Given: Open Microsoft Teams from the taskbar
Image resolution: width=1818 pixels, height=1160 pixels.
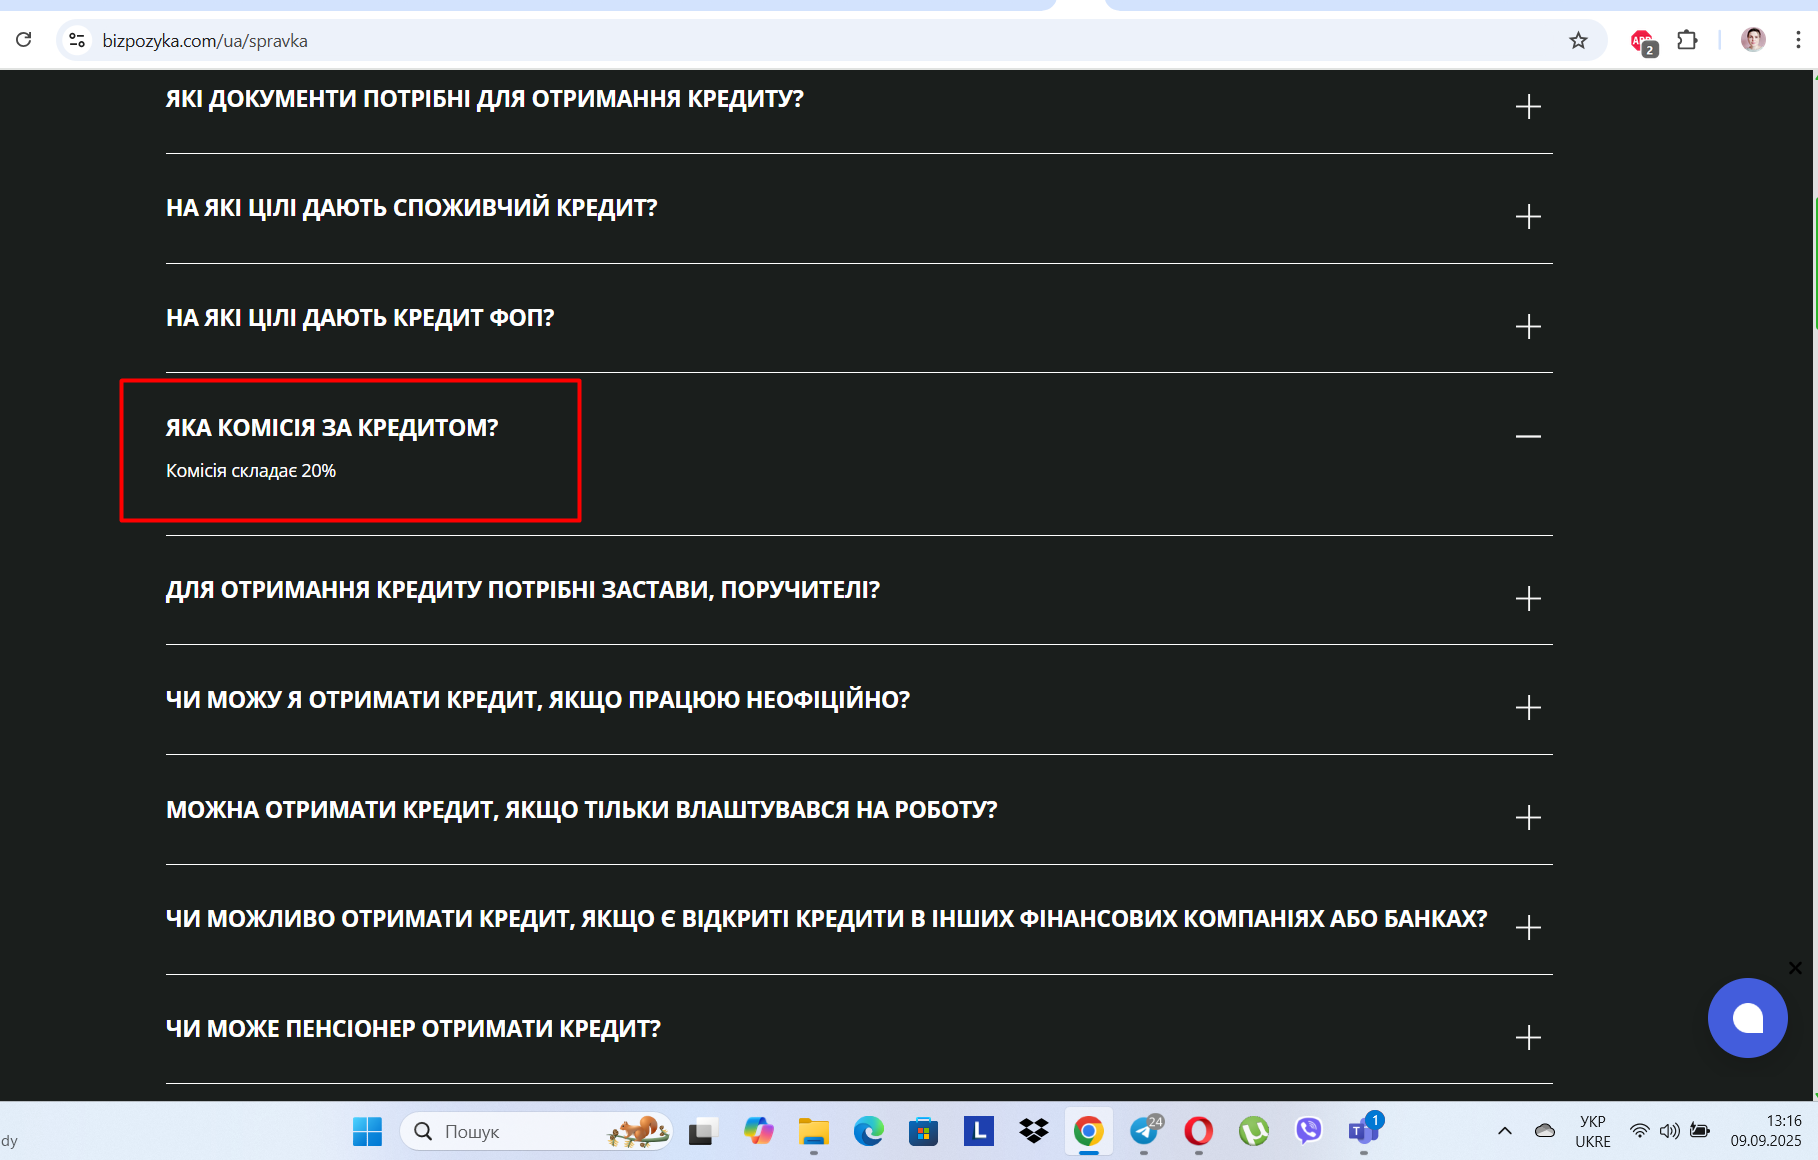Looking at the screenshot, I should (x=1364, y=1130).
